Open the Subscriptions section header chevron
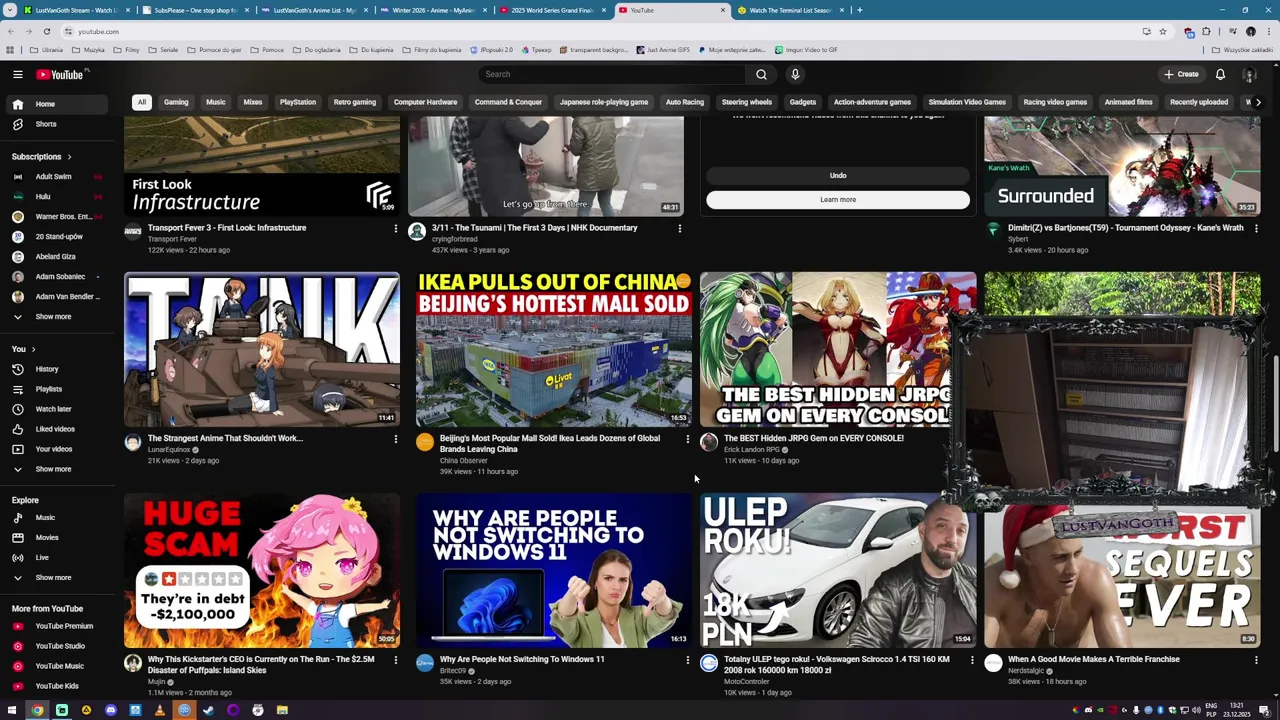Image resolution: width=1280 pixels, height=720 pixels. tap(70, 157)
